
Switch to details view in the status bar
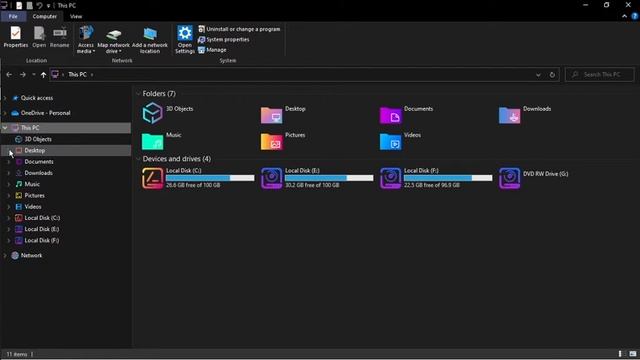pos(620,354)
